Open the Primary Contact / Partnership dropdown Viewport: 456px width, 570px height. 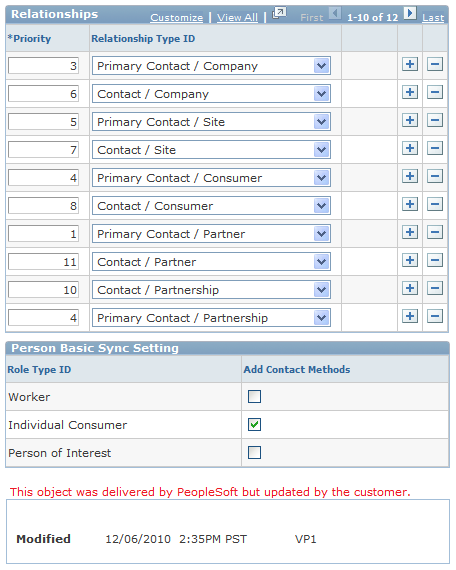211,318
